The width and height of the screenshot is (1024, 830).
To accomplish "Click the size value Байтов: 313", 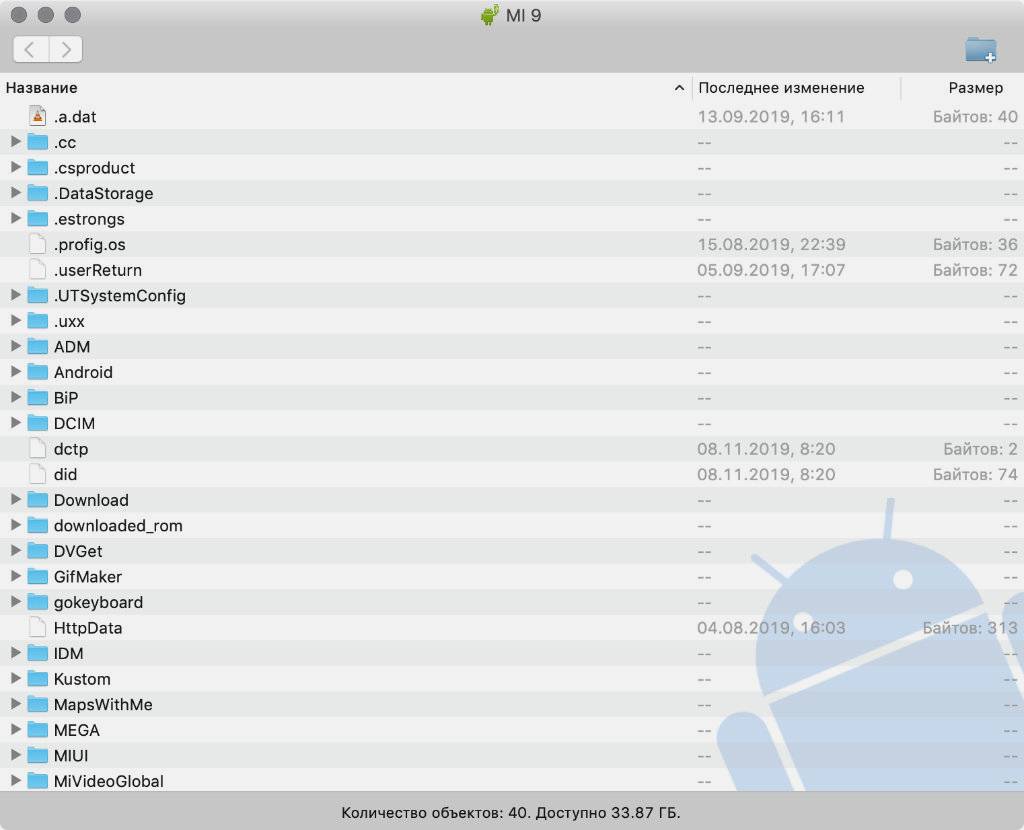I will click(x=970, y=628).
